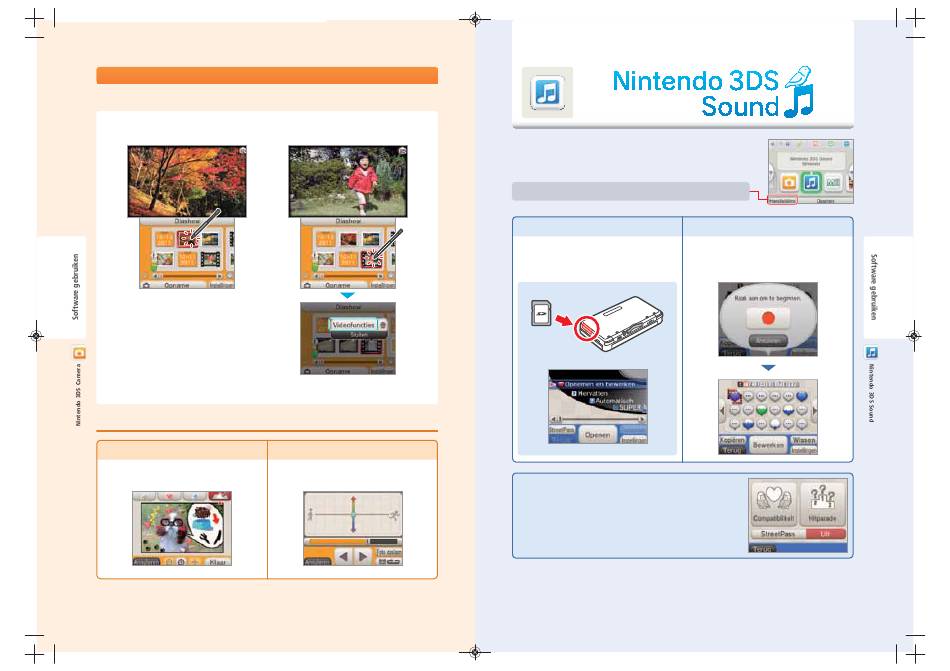
Task: Tap the left arrow in the video editing screenshot
Action: pos(344,557)
